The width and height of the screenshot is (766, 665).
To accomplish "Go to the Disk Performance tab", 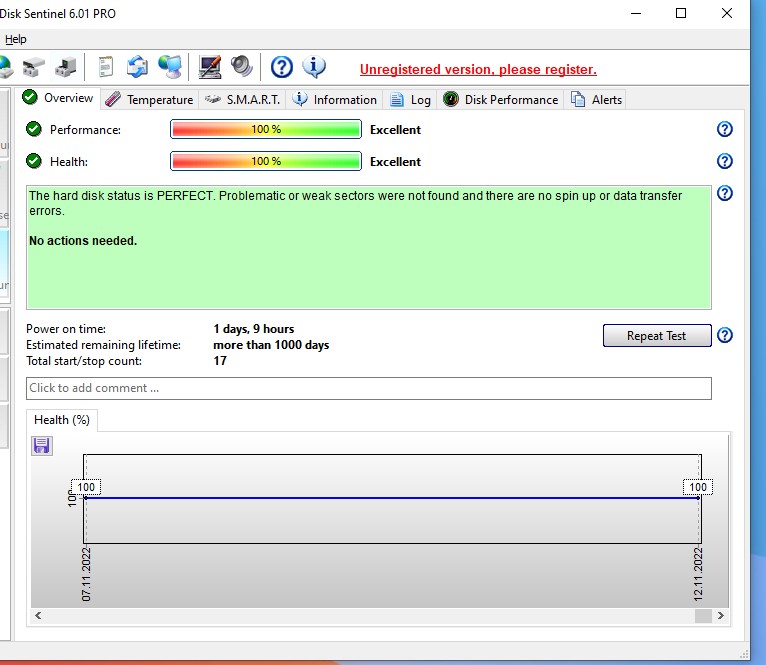I will coord(500,100).
